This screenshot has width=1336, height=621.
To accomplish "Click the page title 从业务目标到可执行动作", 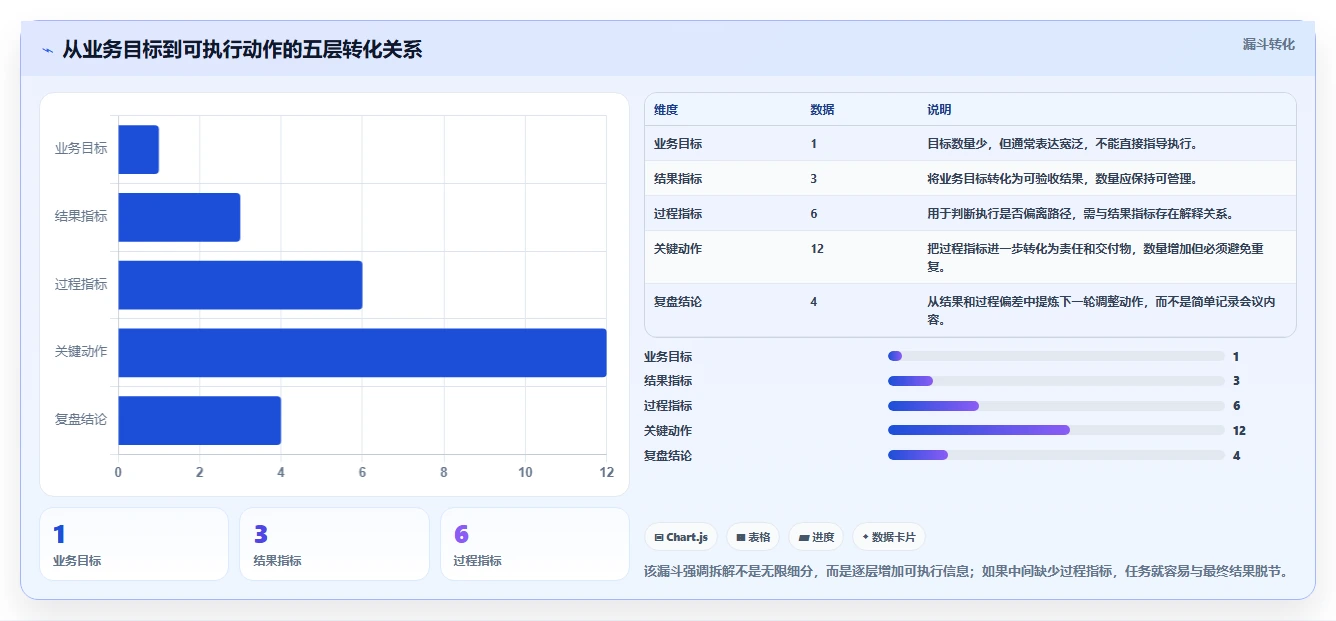I will pyautogui.click(x=242, y=50).
